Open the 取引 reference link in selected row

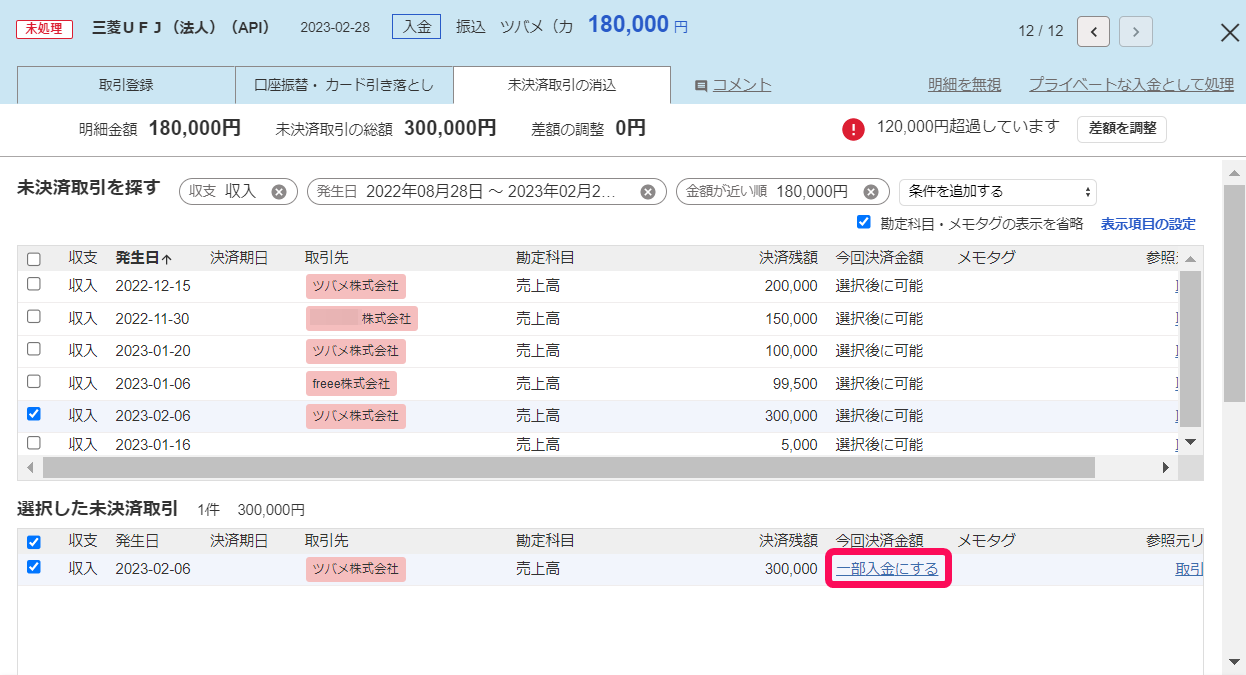pyautogui.click(x=1189, y=569)
